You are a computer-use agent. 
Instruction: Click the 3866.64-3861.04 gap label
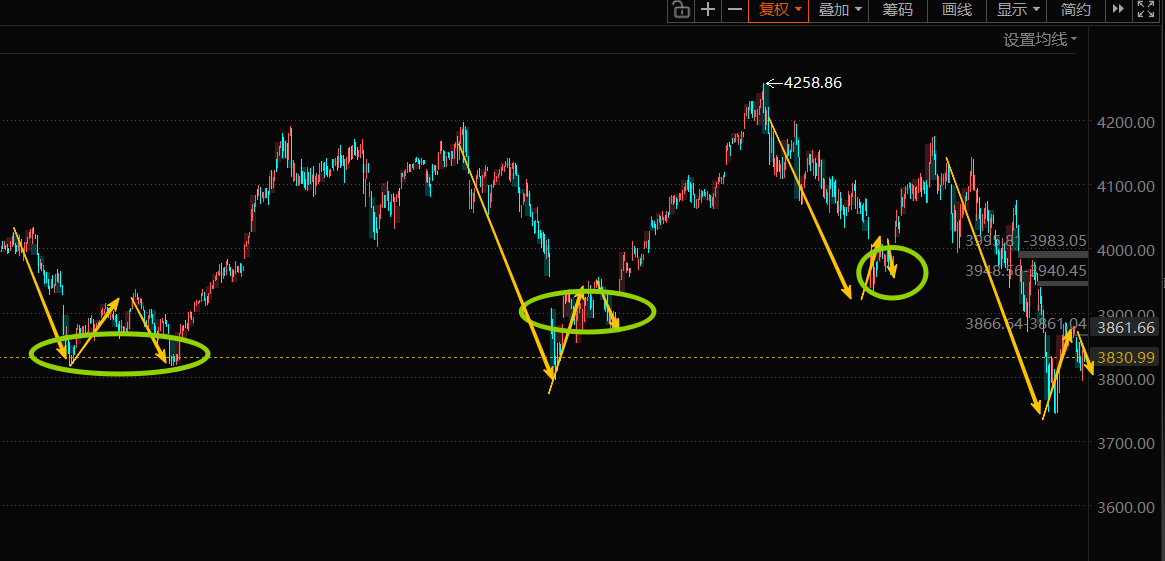point(1026,324)
